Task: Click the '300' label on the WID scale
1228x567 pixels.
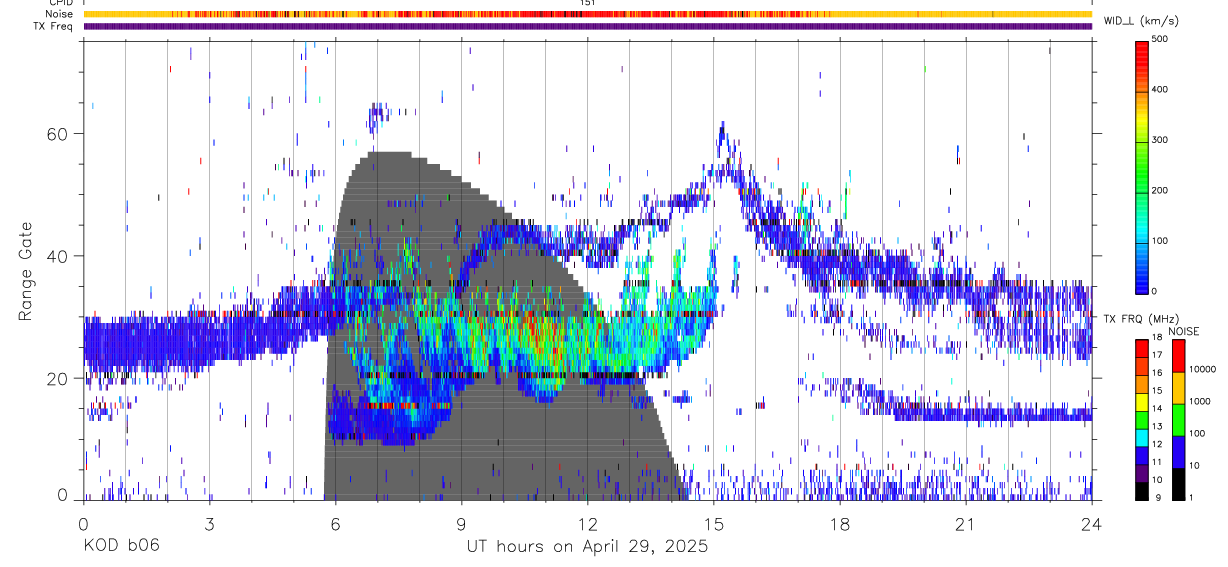Action: pyautogui.click(x=1160, y=139)
